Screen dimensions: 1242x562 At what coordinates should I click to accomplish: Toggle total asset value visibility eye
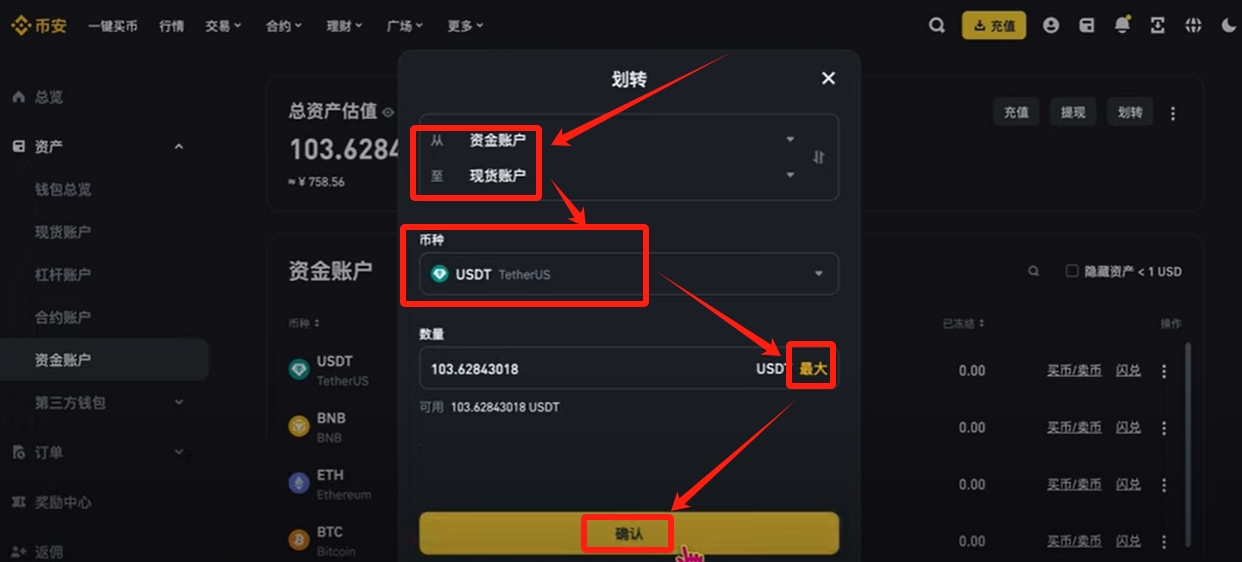tap(388, 113)
